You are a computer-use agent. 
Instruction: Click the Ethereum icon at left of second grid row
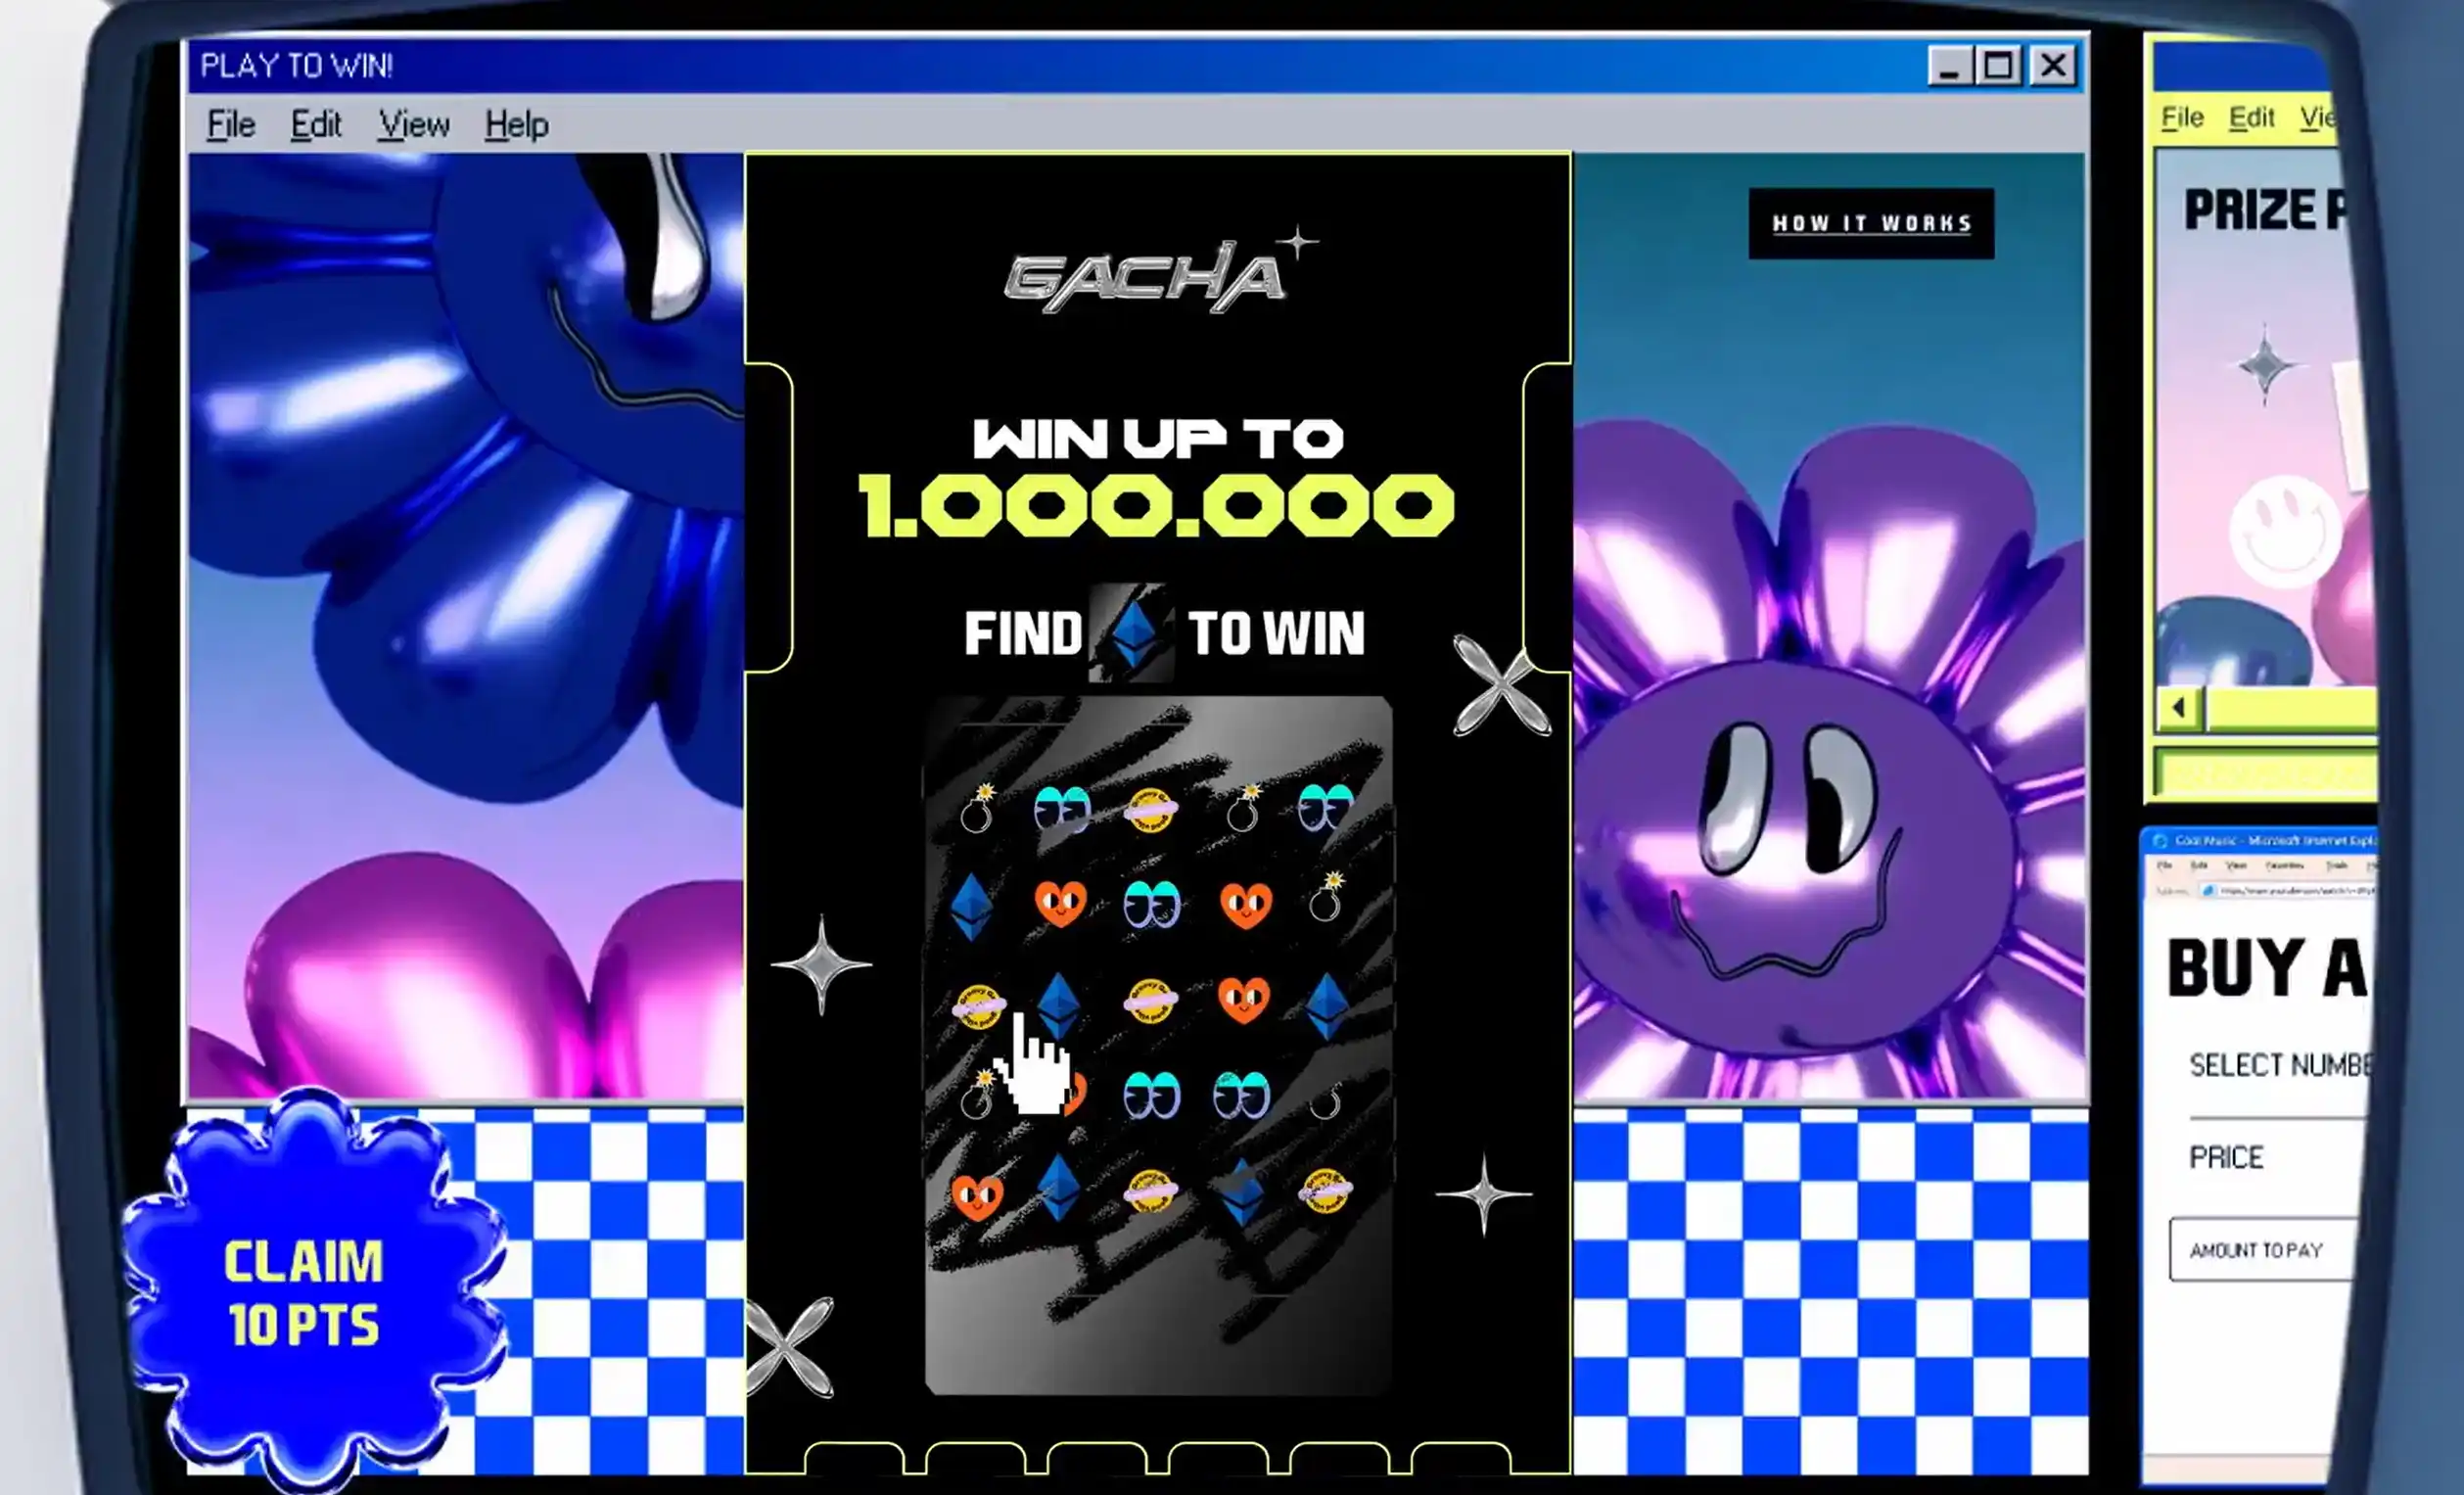(971, 907)
